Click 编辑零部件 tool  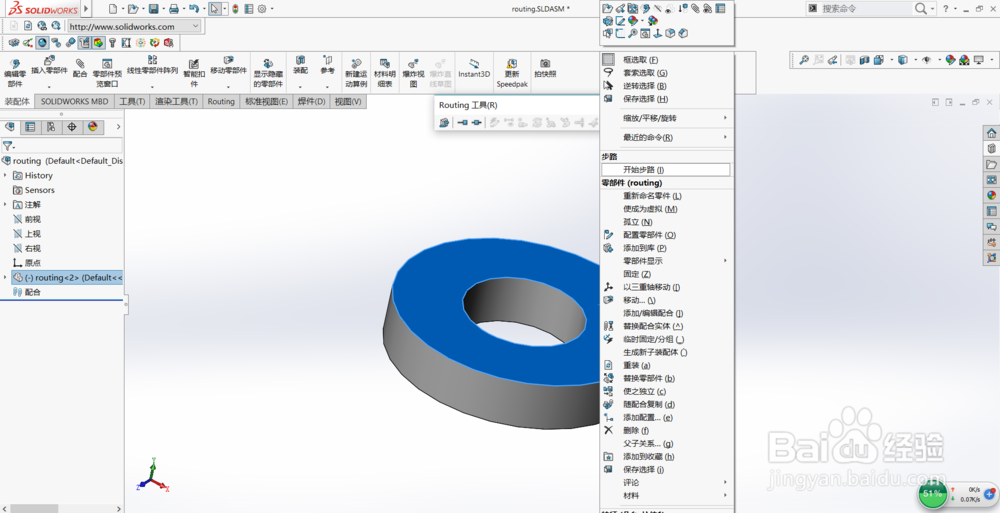pos(15,73)
